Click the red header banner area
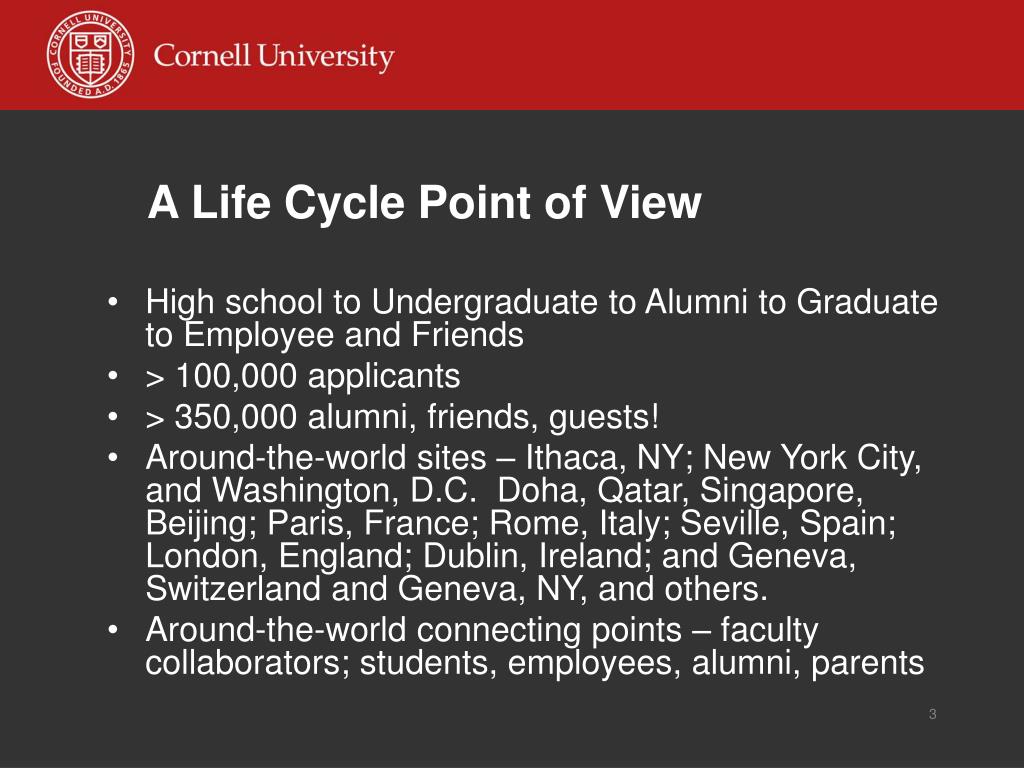 512,55
